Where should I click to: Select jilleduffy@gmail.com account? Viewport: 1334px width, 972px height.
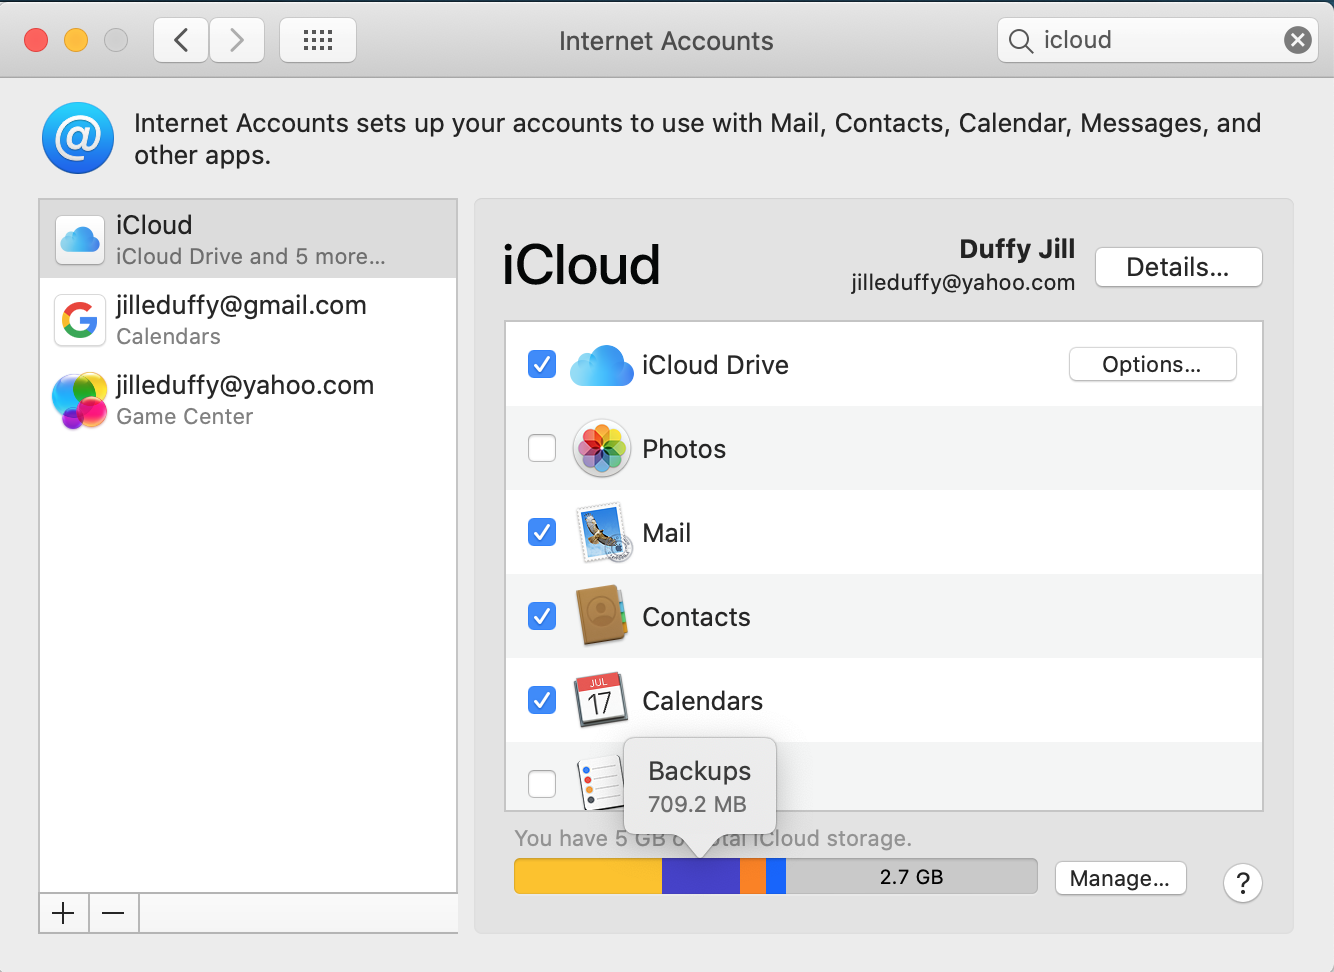(248, 319)
